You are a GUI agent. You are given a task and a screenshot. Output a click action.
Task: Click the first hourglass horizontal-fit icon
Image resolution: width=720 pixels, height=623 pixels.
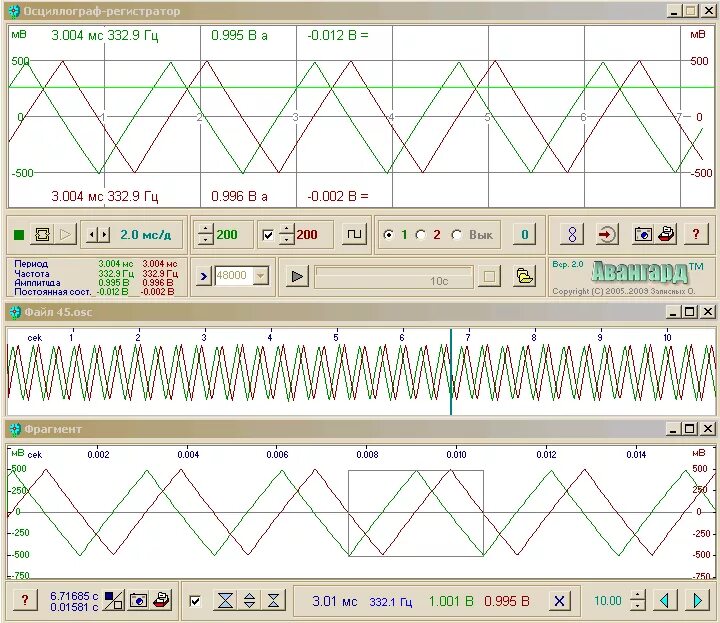[x=225, y=600]
